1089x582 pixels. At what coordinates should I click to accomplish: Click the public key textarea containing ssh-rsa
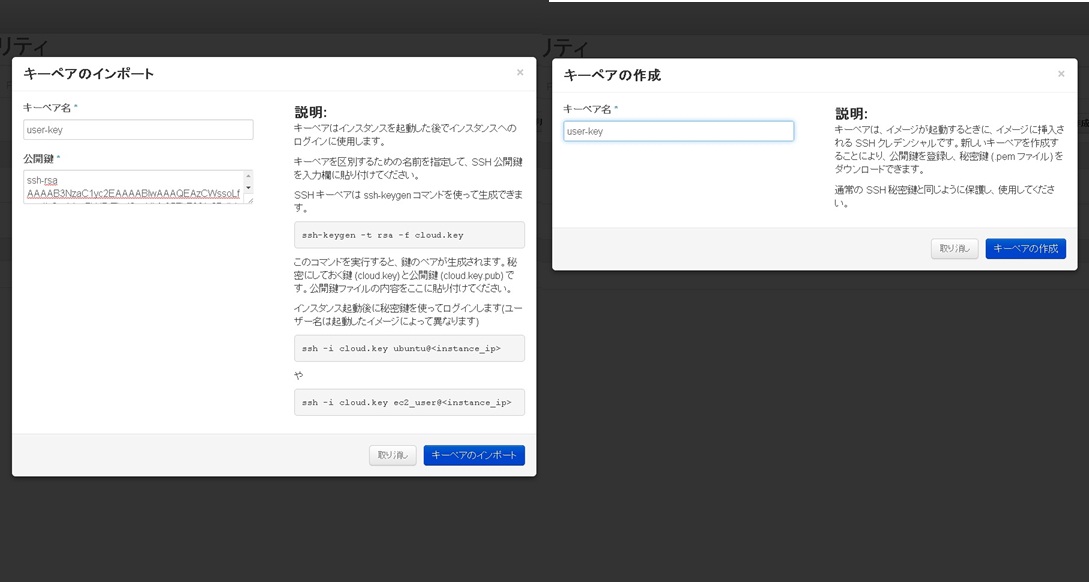coord(138,187)
